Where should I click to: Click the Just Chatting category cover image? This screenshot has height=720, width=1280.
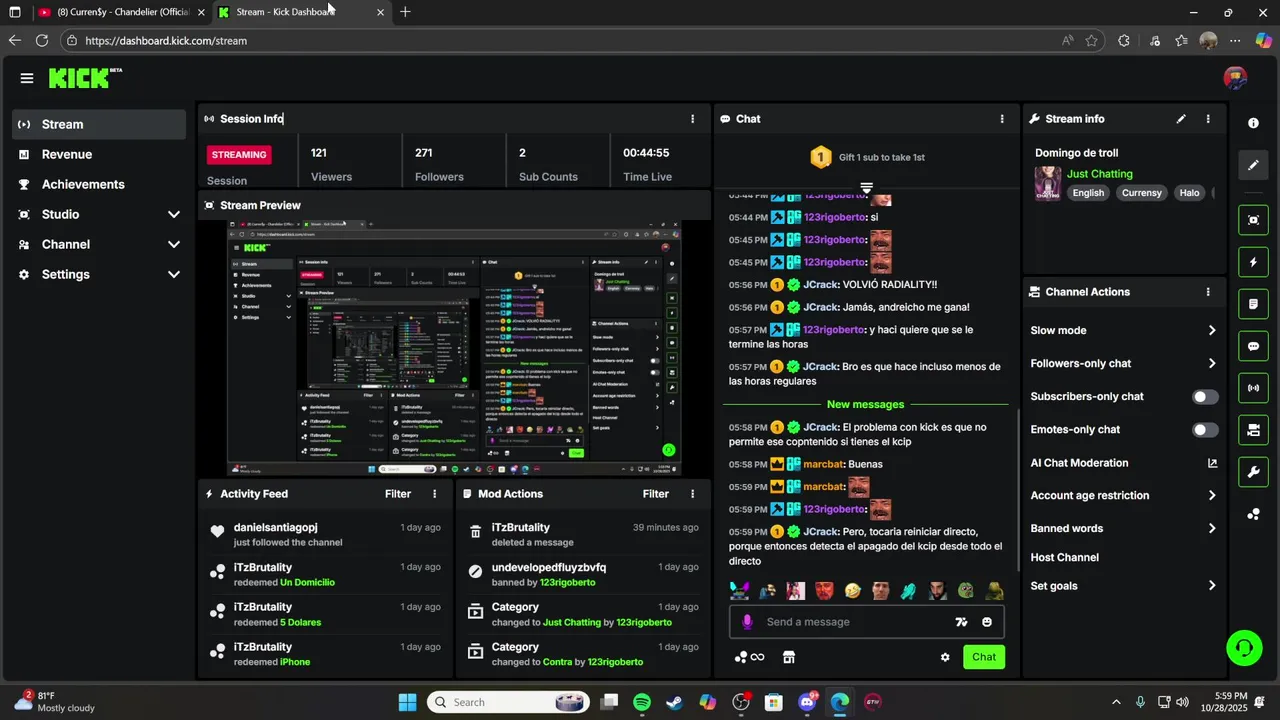pos(1047,183)
